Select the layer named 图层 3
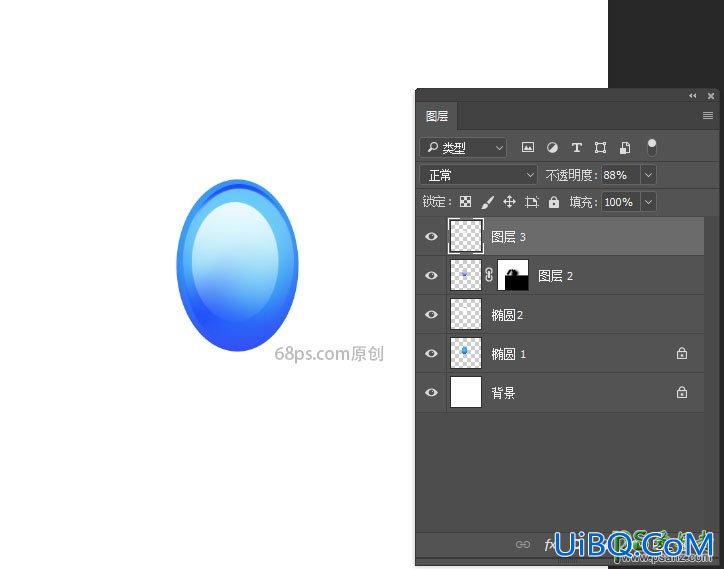The height and width of the screenshot is (569, 724). pyautogui.click(x=508, y=237)
